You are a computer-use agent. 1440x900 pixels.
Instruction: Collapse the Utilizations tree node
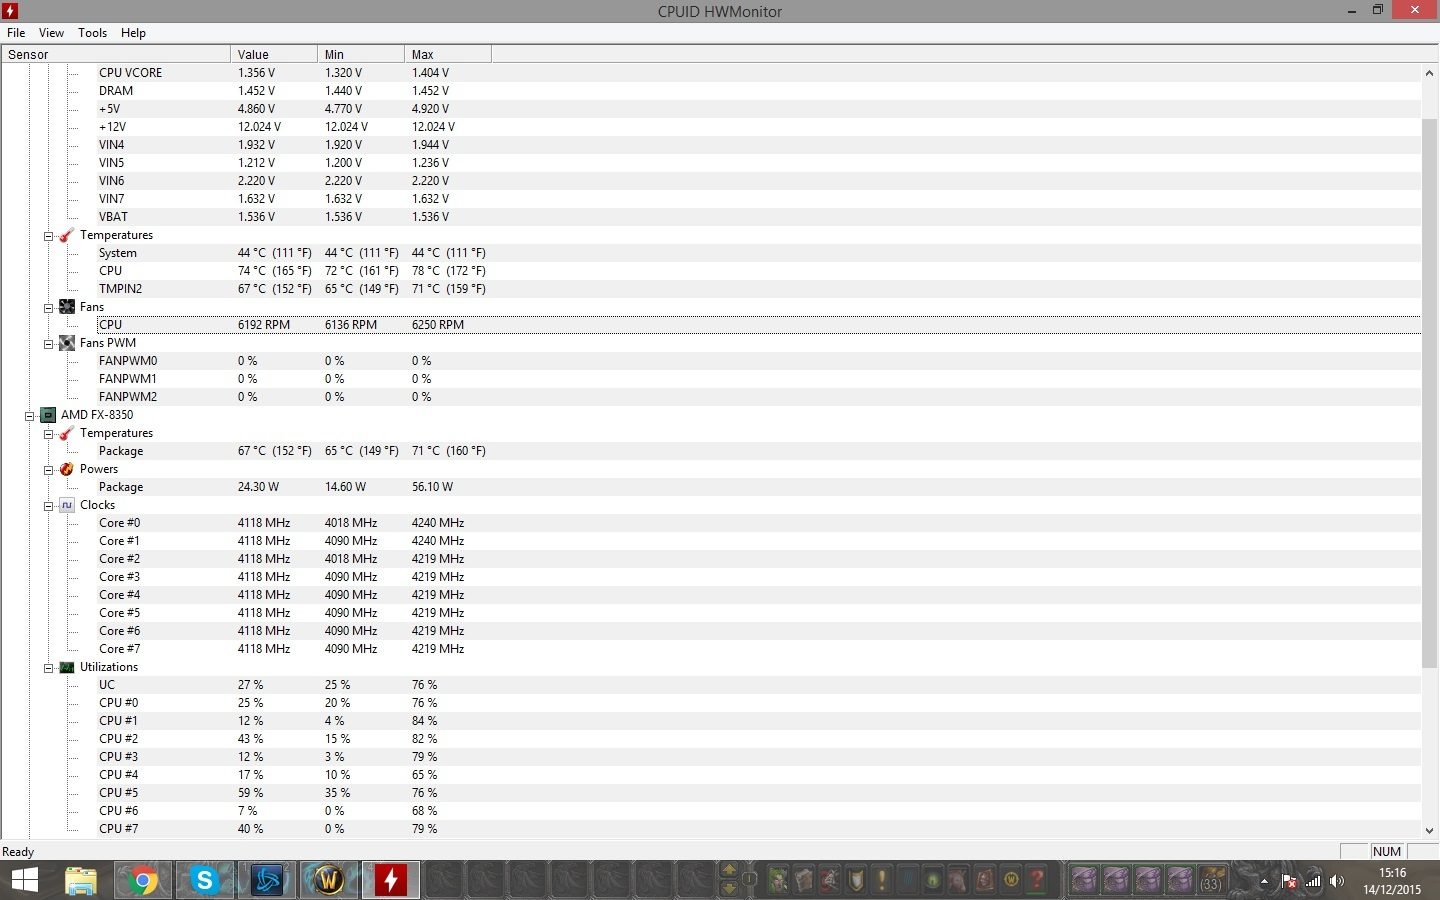coord(48,668)
